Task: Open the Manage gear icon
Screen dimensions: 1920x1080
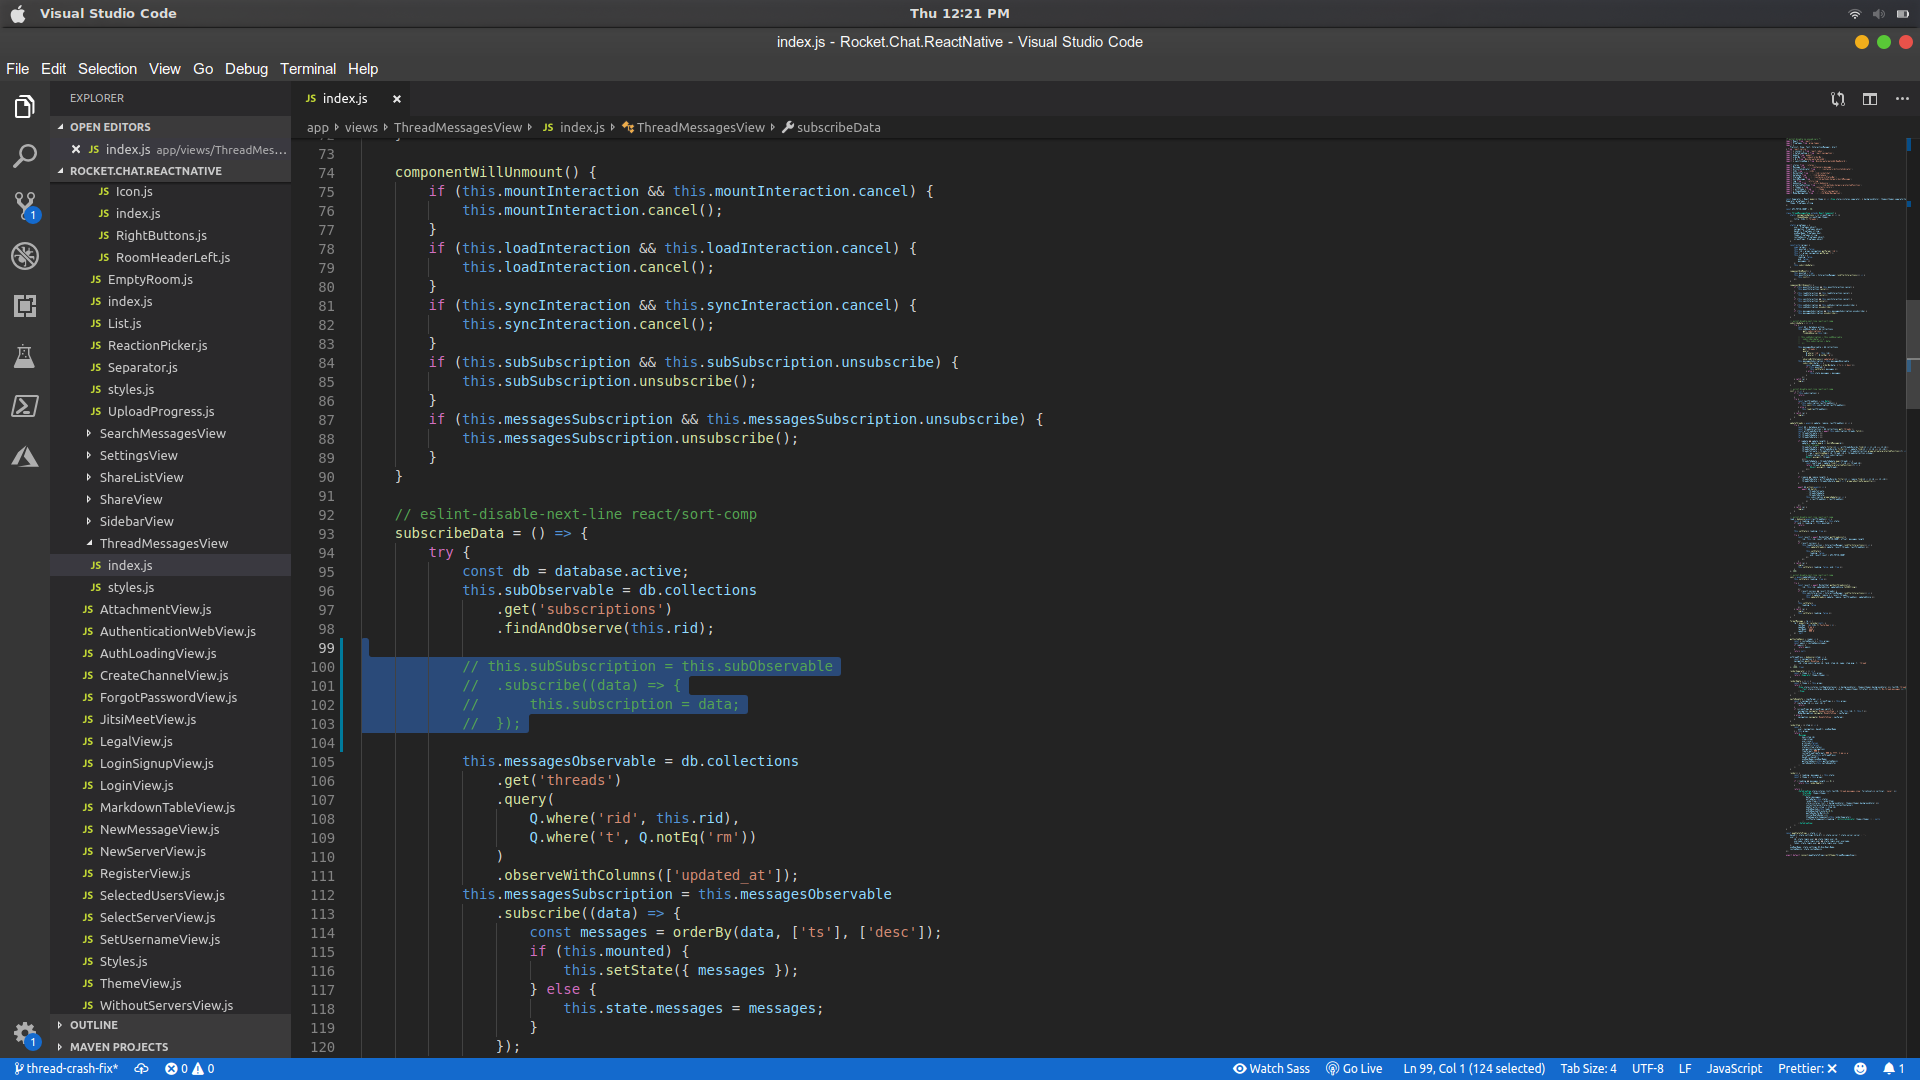Action: click(x=25, y=1034)
